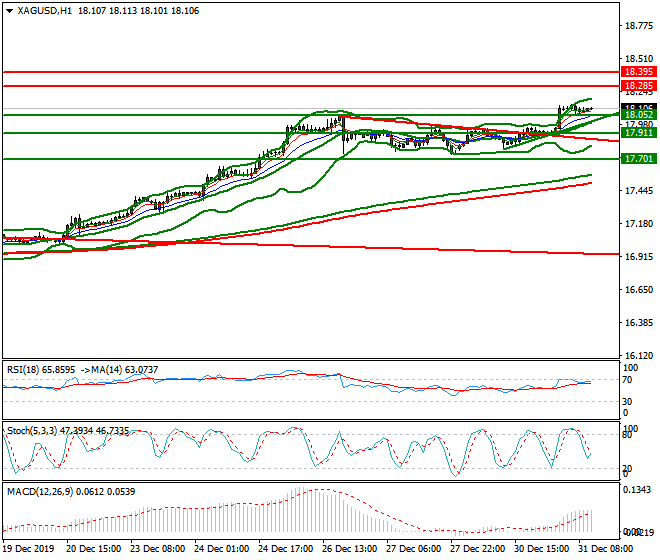
Task: Click the 19 Dec 2019 date label
Action: (28, 549)
